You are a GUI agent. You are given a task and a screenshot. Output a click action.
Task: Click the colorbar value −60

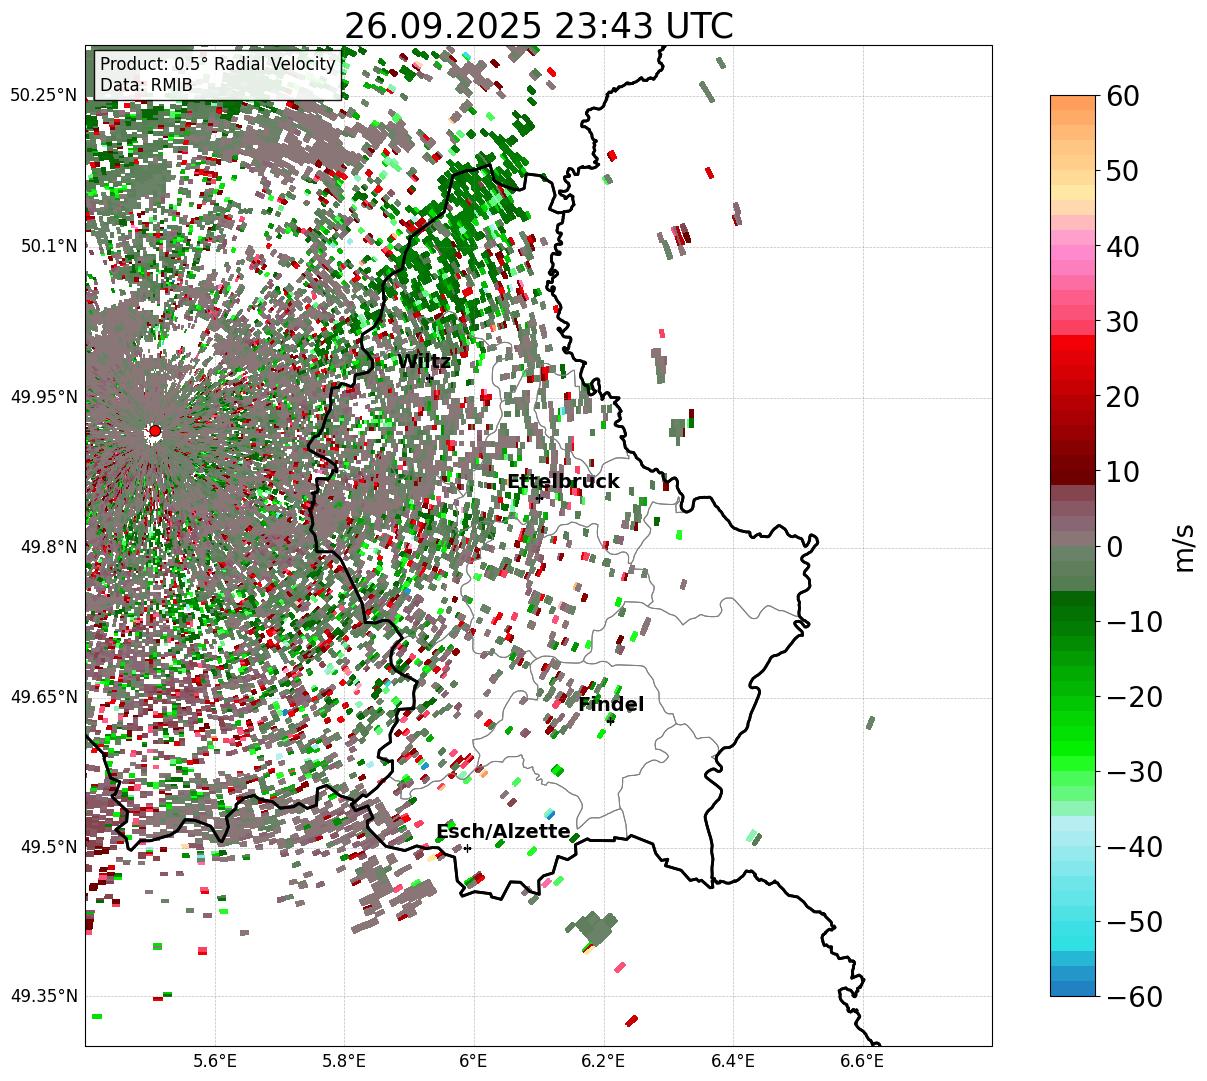point(1133,997)
